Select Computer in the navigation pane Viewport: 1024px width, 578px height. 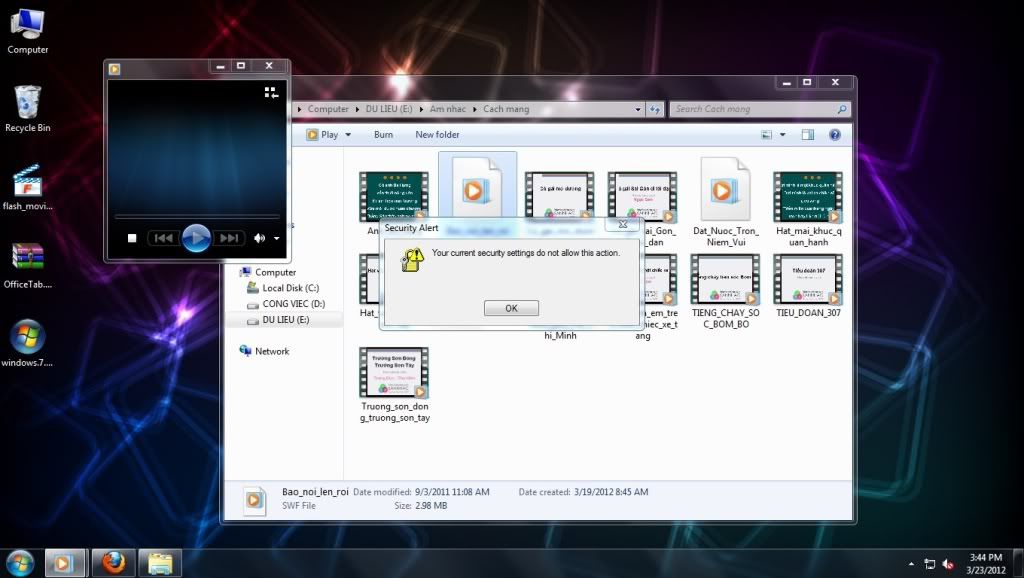point(275,272)
